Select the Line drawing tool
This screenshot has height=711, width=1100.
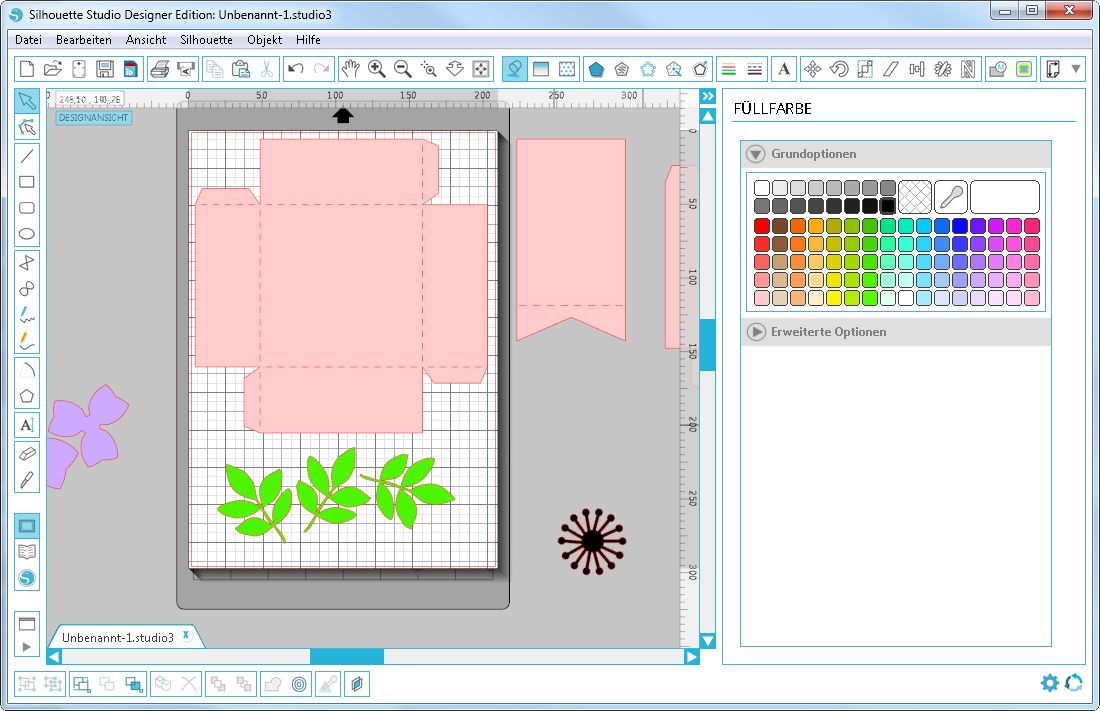coord(27,155)
